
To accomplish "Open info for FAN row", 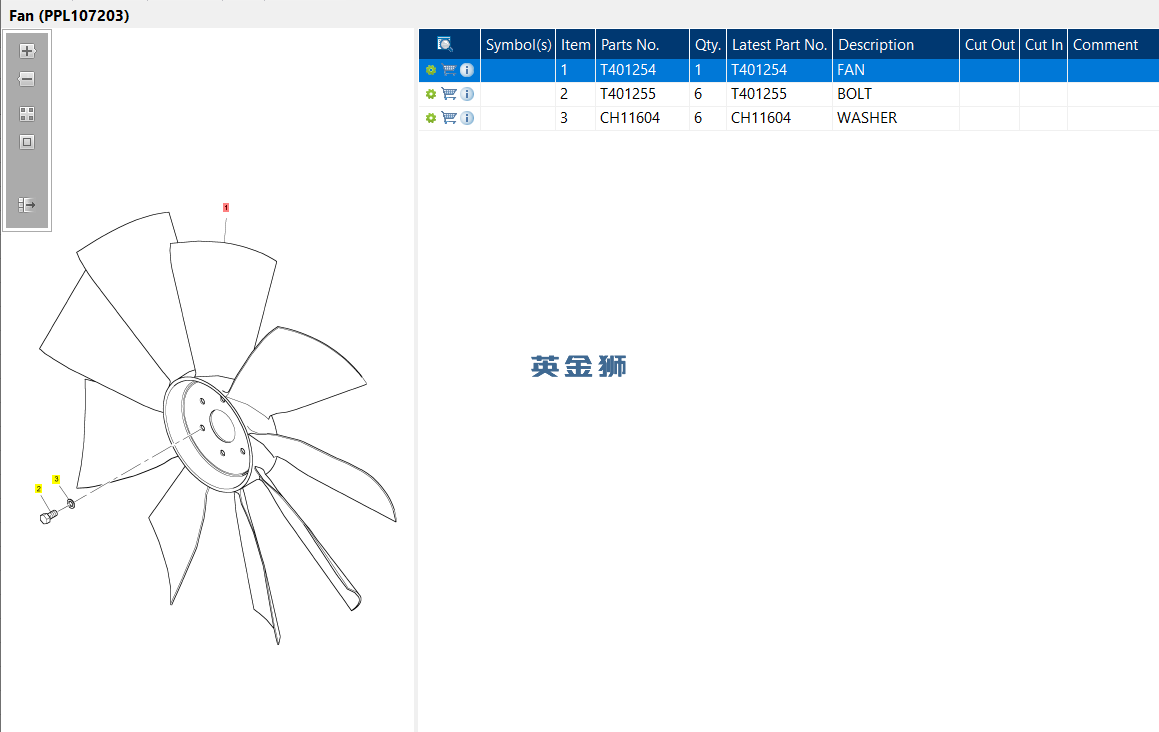I will [467, 70].
